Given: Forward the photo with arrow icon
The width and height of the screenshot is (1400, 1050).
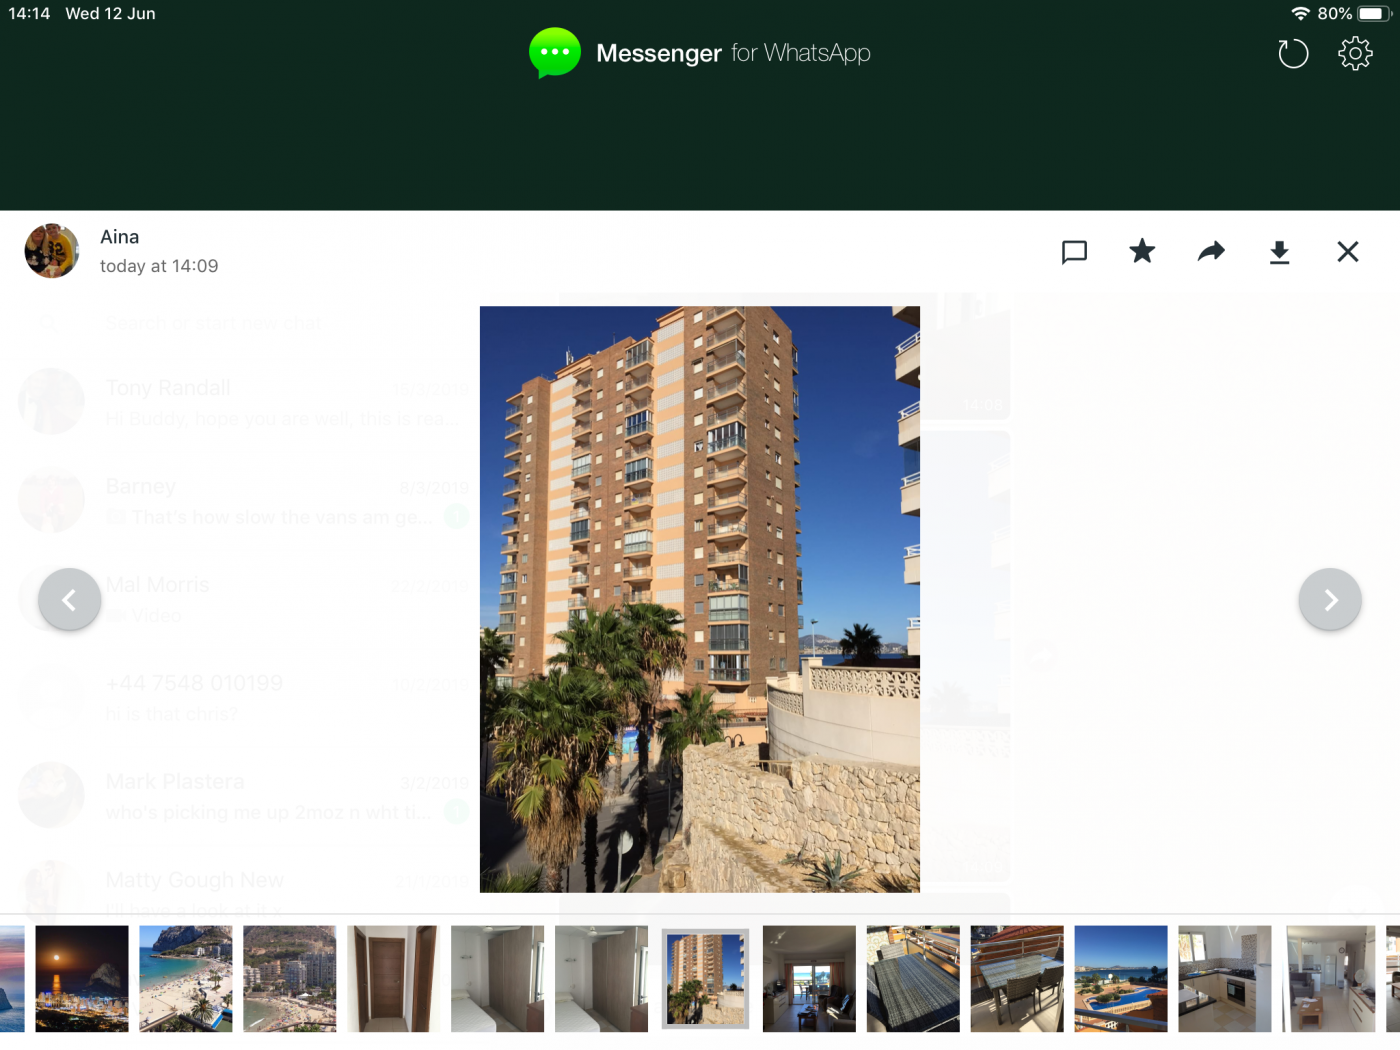Looking at the screenshot, I should (1211, 251).
